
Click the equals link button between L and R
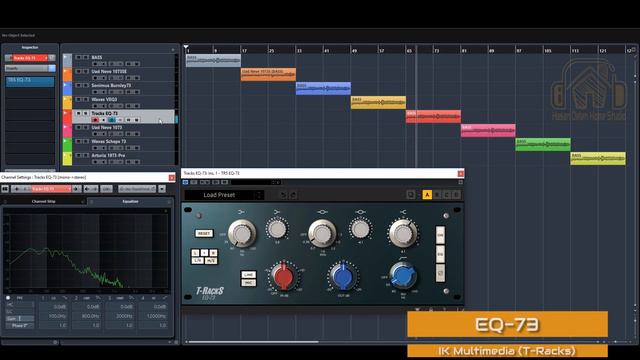coord(204,253)
